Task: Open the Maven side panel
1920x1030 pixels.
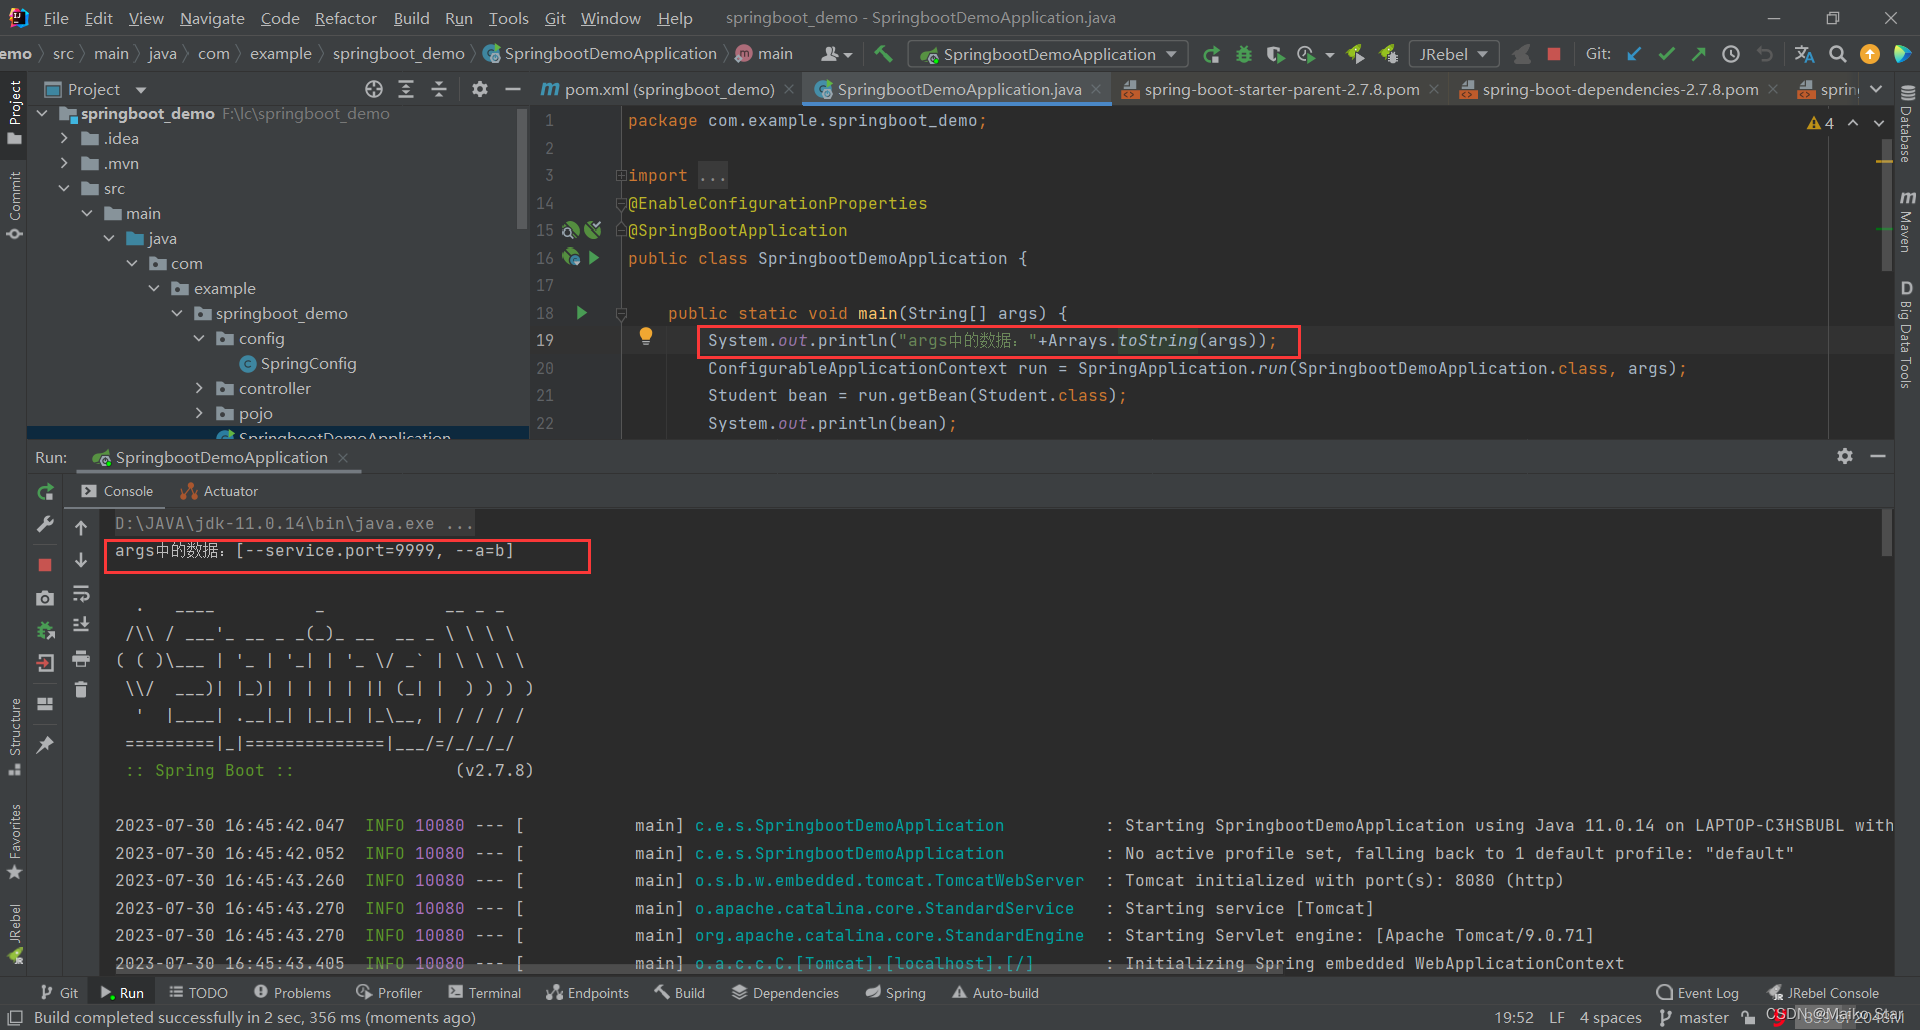Action: coord(1907,221)
